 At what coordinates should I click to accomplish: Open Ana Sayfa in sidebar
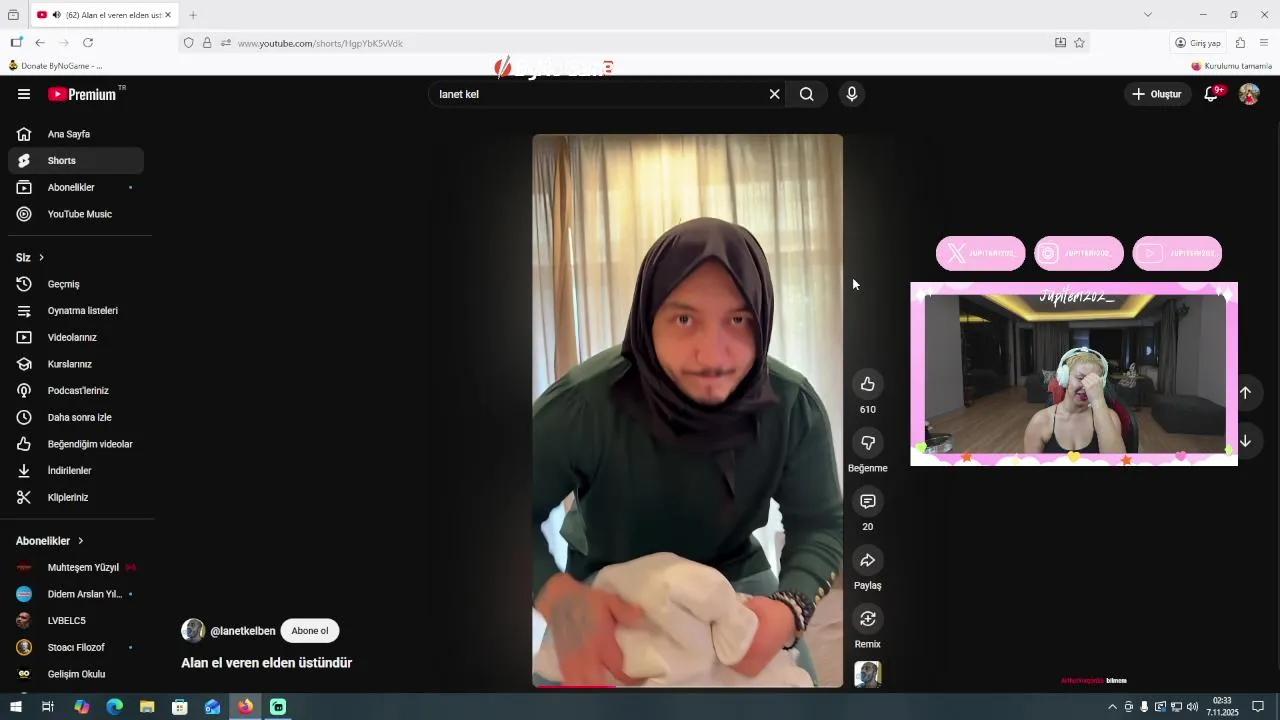click(x=76, y=134)
